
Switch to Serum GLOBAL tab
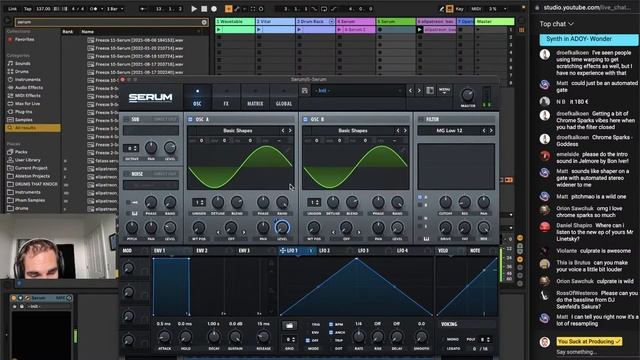click(x=284, y=97)
